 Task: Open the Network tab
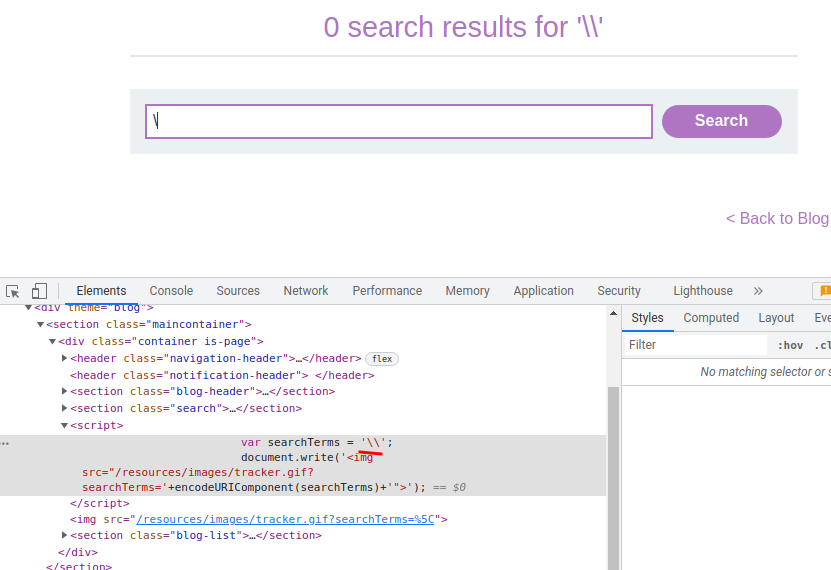point(306,291)
